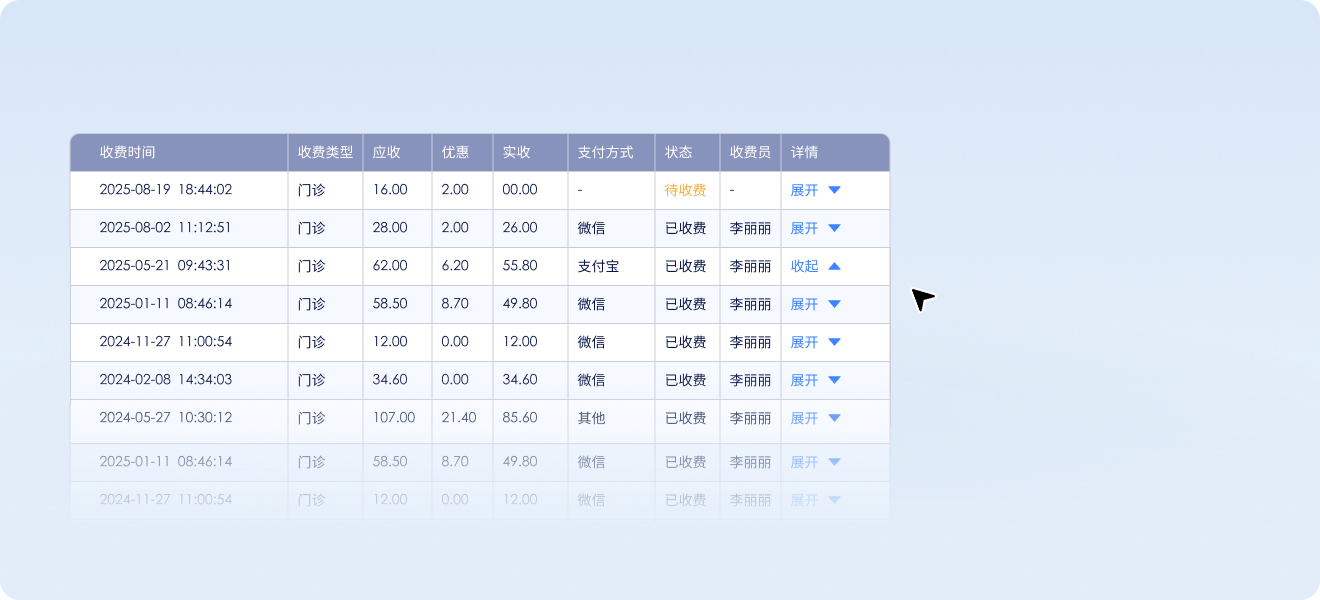Select the 实收 column header
1320x600 pixels.
point(516,152)
